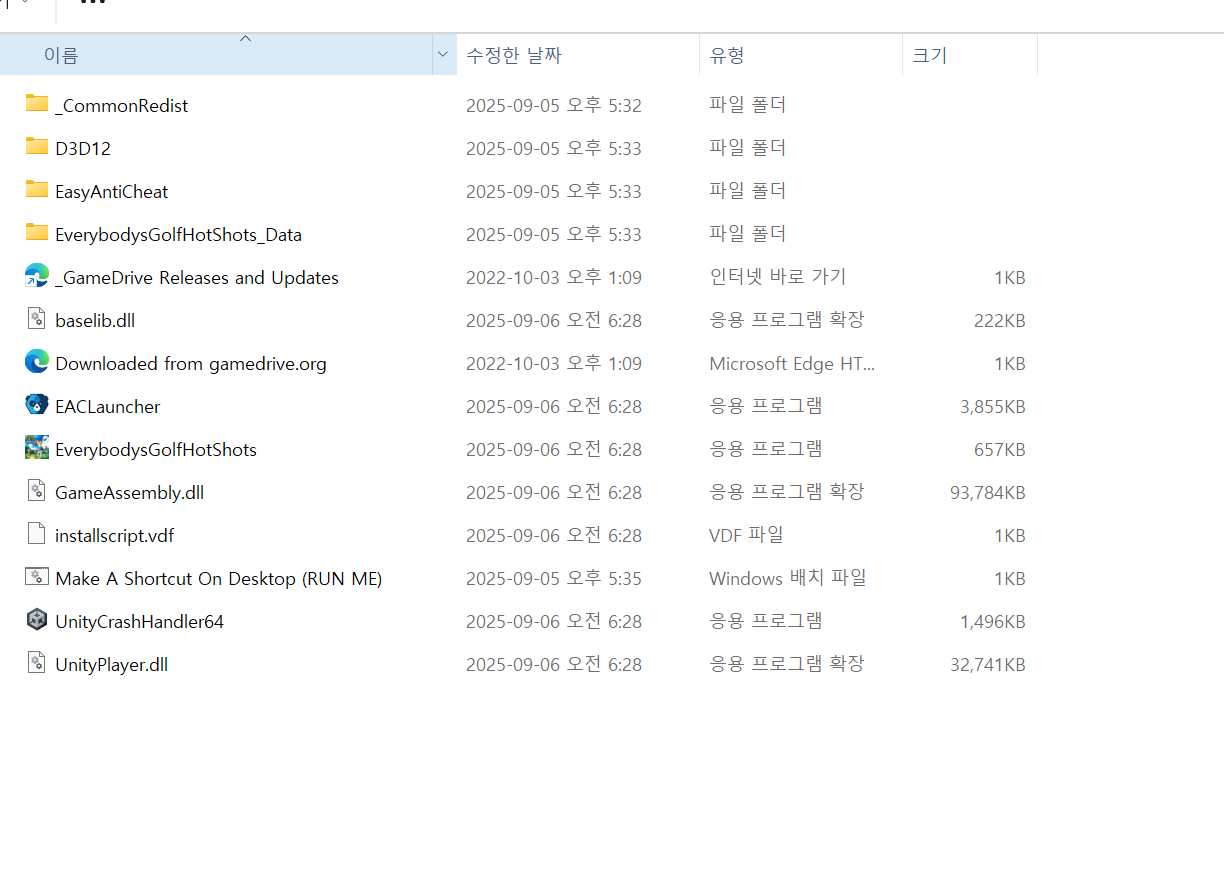Click the 3,855KB size of EACLauncher
Viewport: 1224px width, 875px height.
992,406
